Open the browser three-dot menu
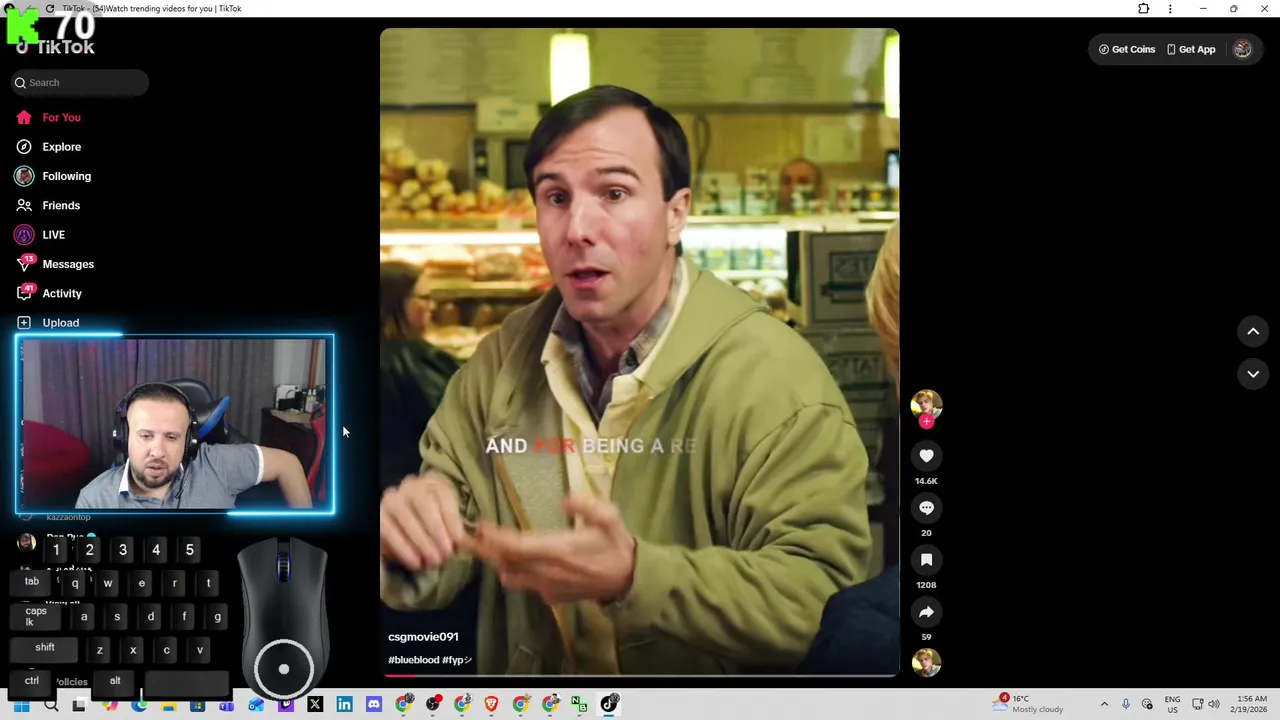 1170,9
